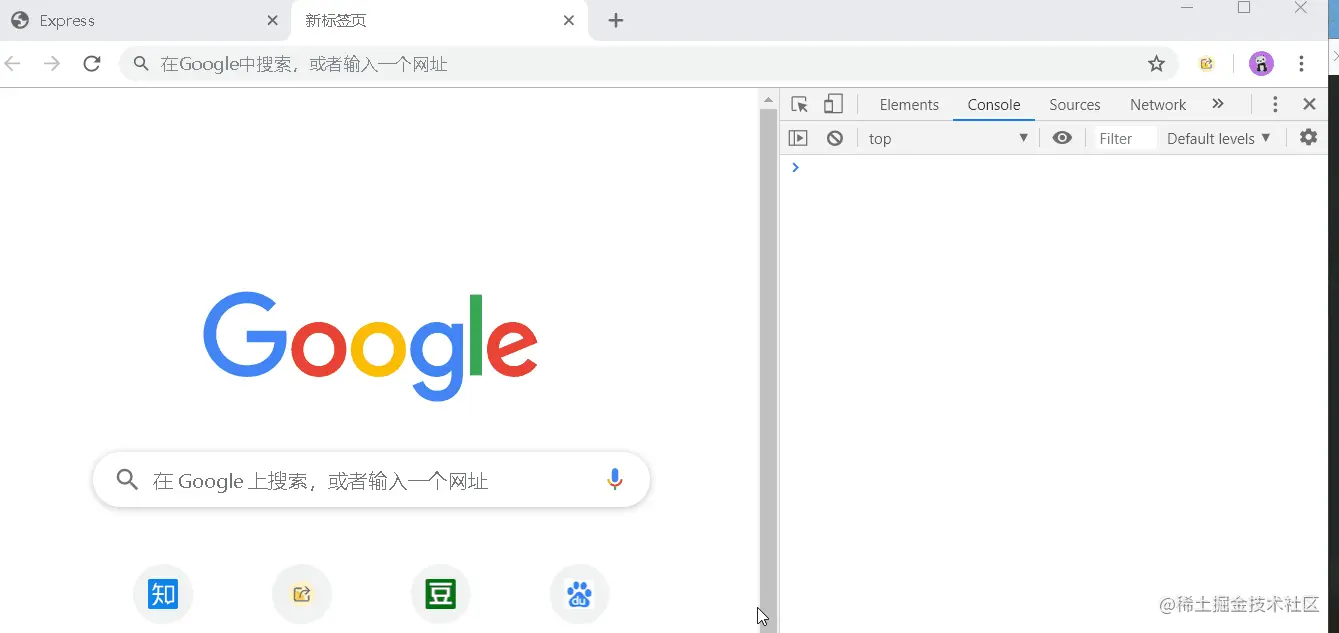Toggle the device toolbar emulation icon
Screen dimensions: 1339x633
(833, 104)
